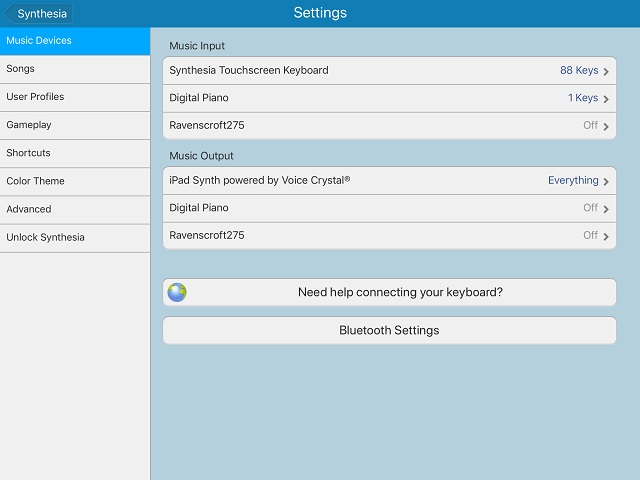The image size is (640, 480).
Task: Open Synthesia Touchscreen Keyboard input row
Action: click(x=389, y=71)
